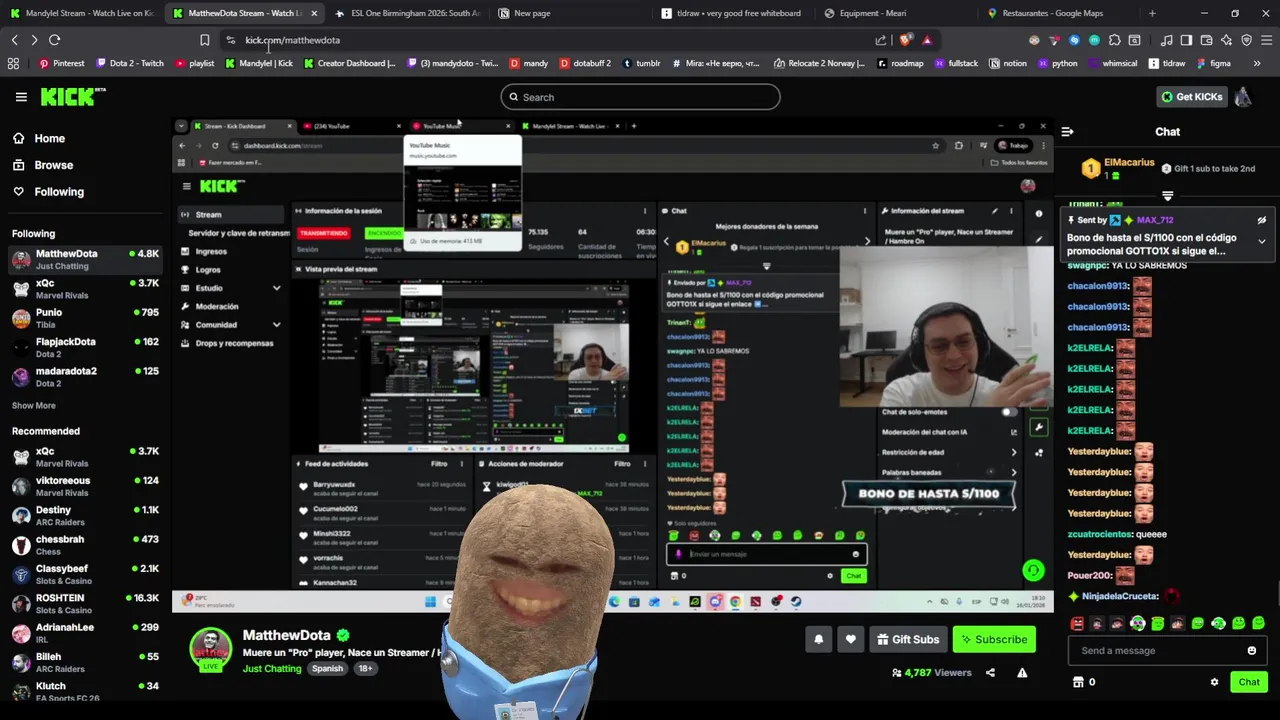Close the MatthewDota Stream tab

coord(314,13)
